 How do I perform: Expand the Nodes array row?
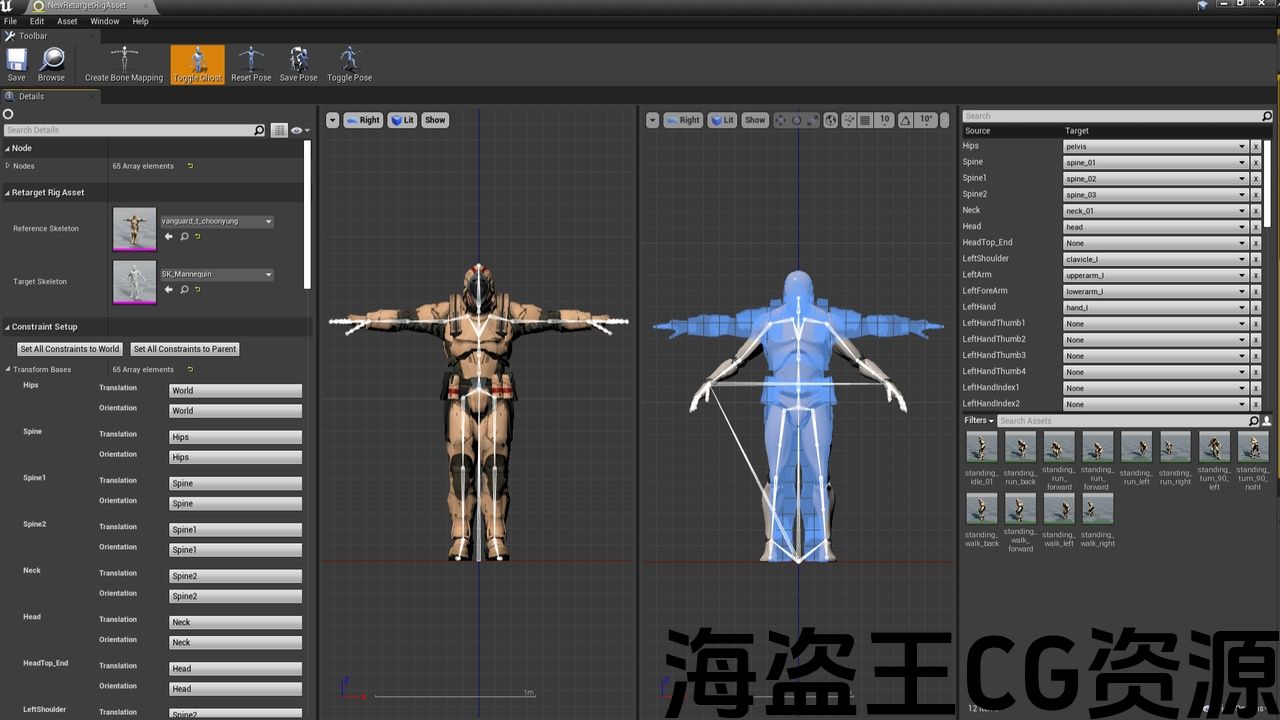click(8, 166)
